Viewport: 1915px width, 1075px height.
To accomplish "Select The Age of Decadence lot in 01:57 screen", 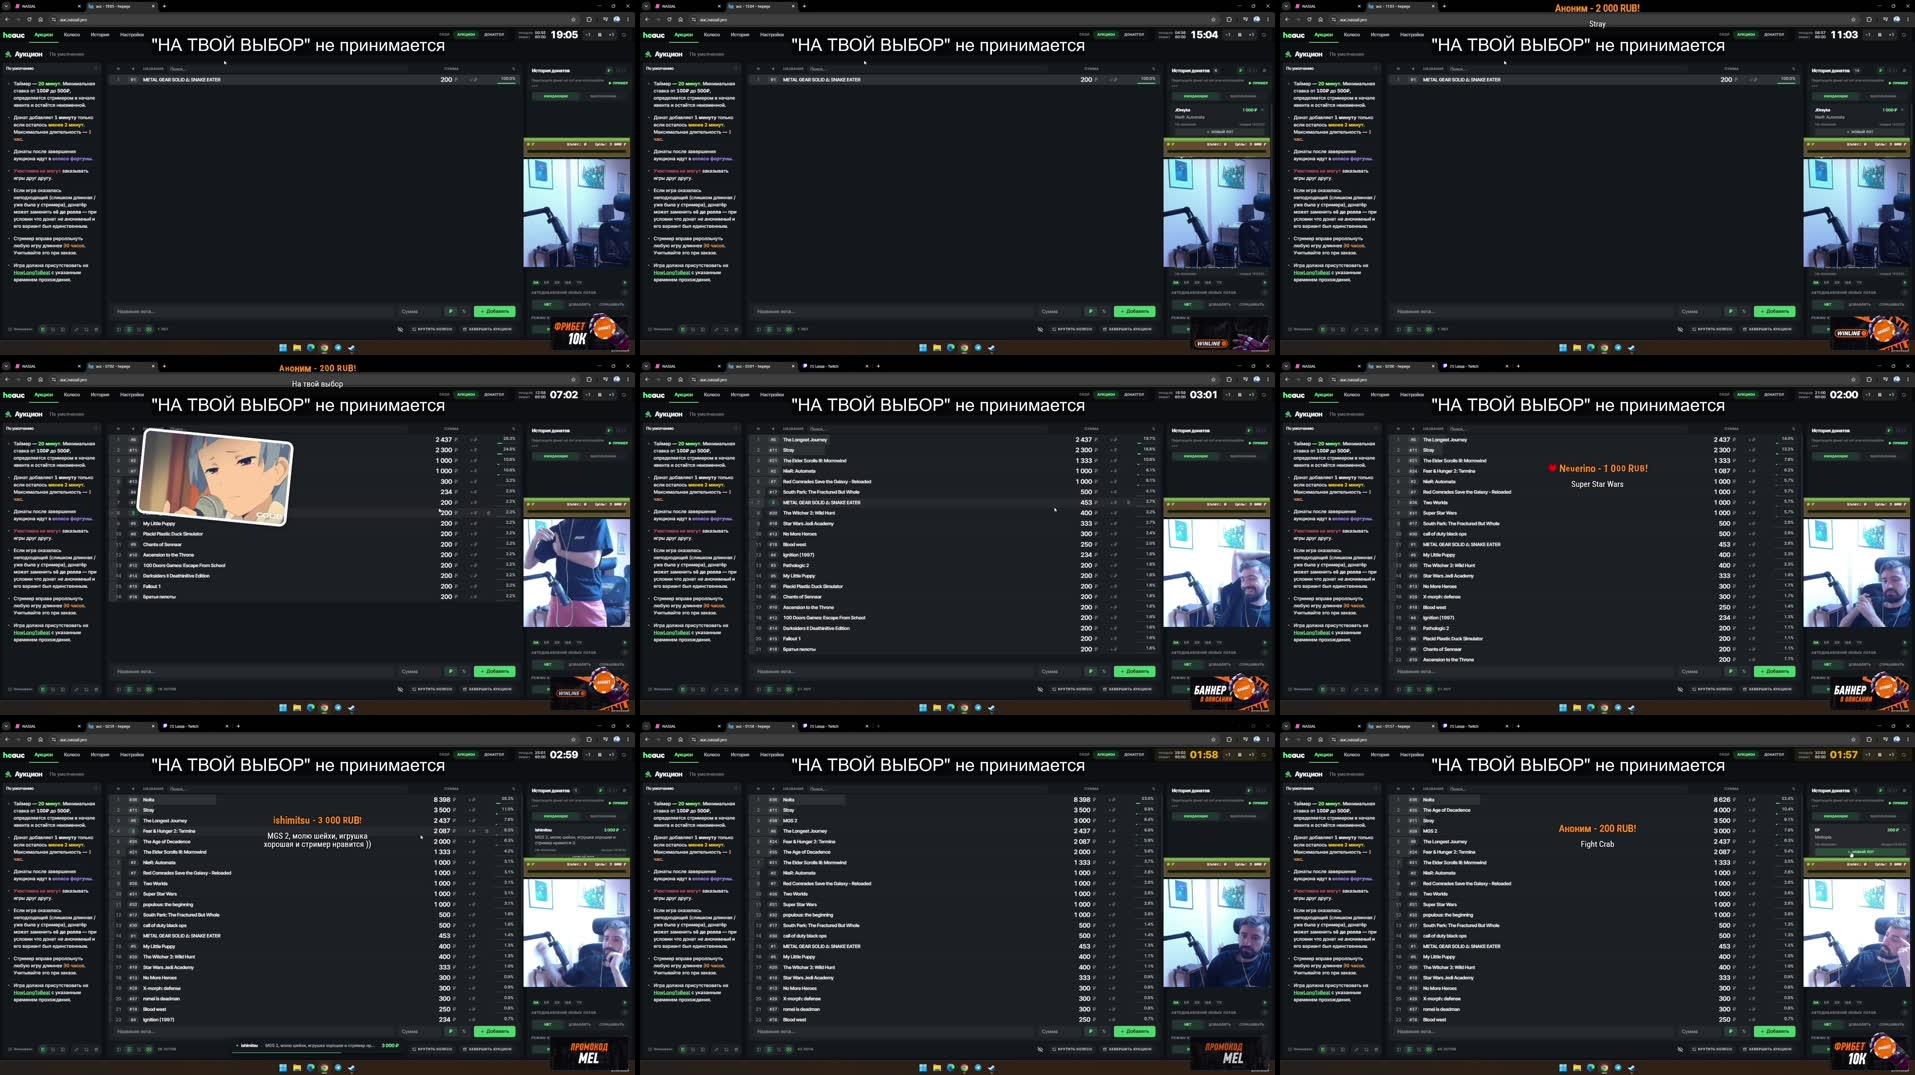I will tap(1594, 810).
